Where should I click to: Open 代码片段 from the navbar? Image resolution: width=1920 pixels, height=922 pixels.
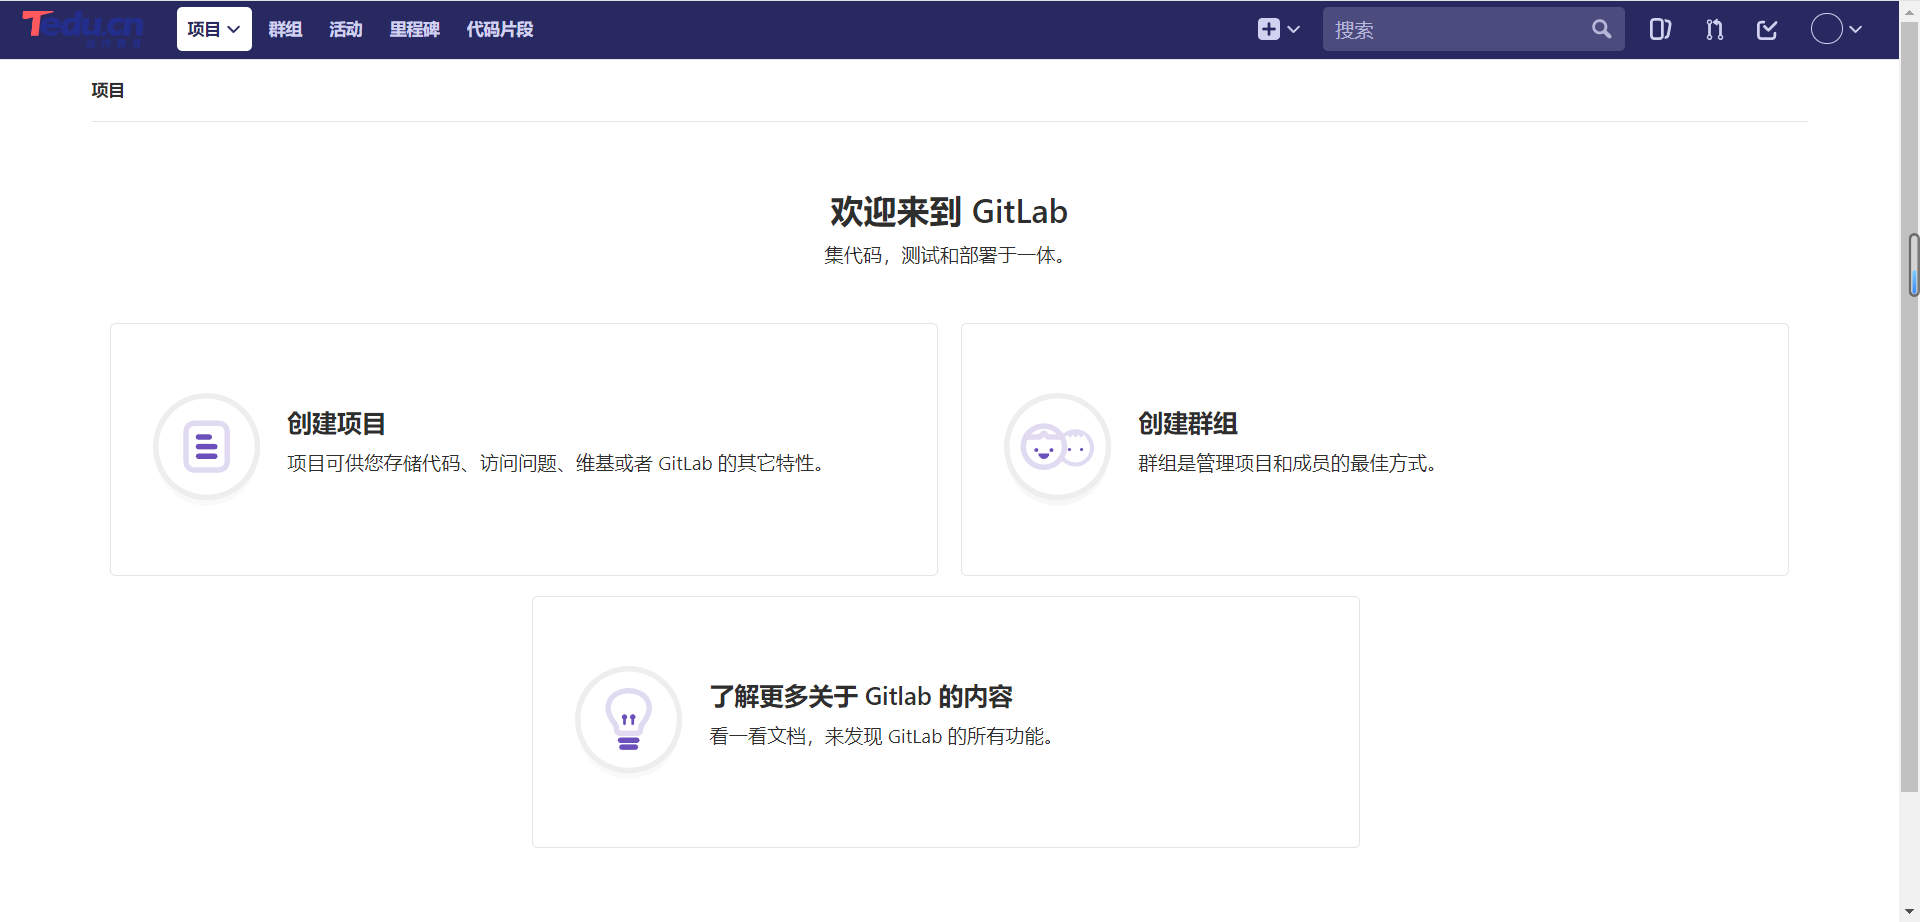click(x=500, y=29)
